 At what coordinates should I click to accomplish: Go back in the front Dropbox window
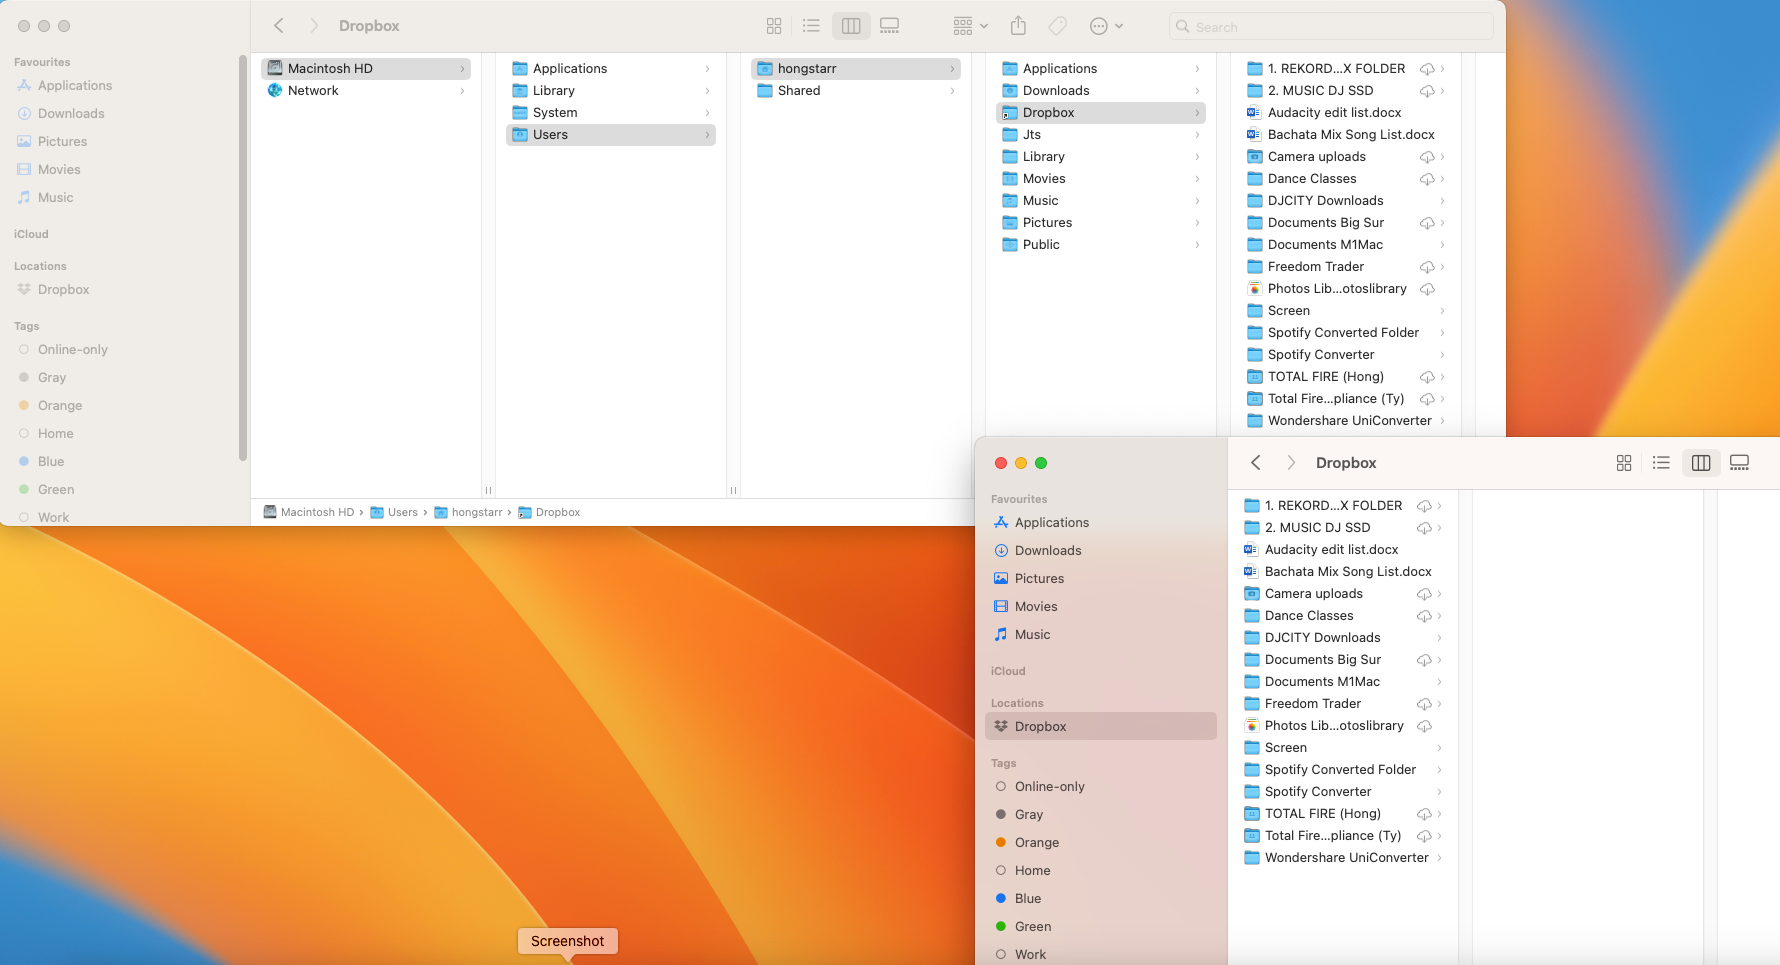pos(1256,463)
